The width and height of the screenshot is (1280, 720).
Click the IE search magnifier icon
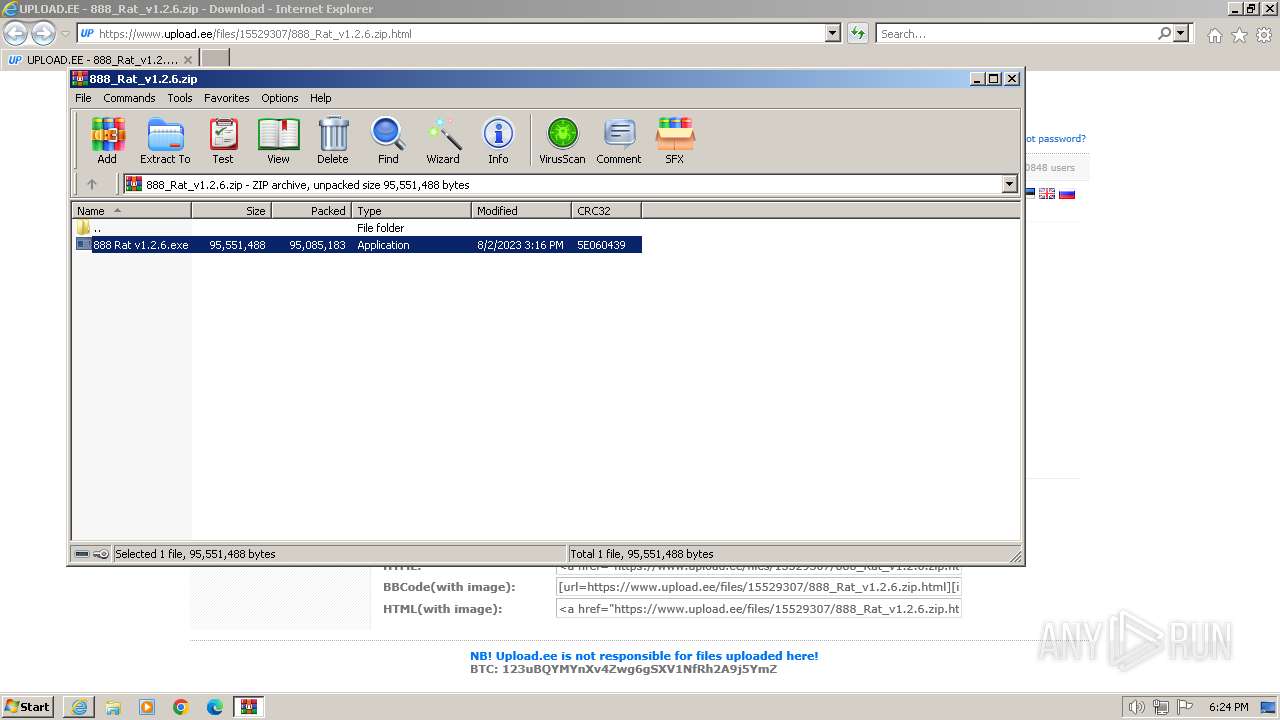click(1164, 33)
